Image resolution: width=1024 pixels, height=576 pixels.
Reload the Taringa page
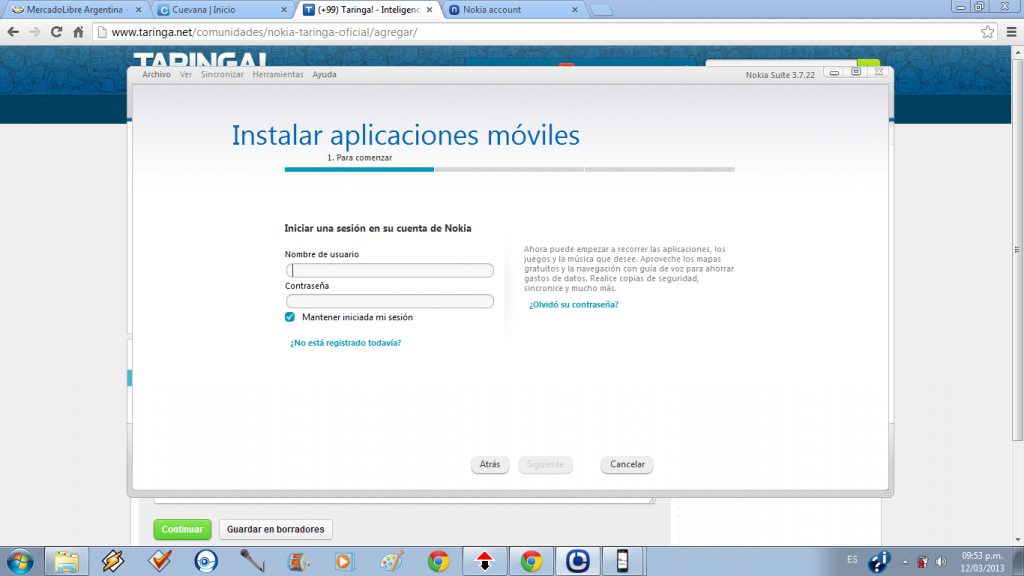click(59, 31)
